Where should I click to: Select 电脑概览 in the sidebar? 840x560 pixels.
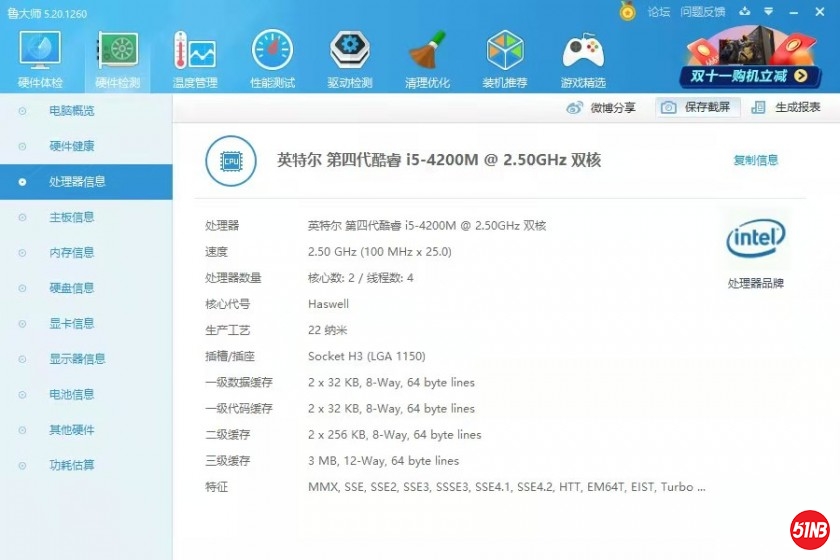pos(72,111)
